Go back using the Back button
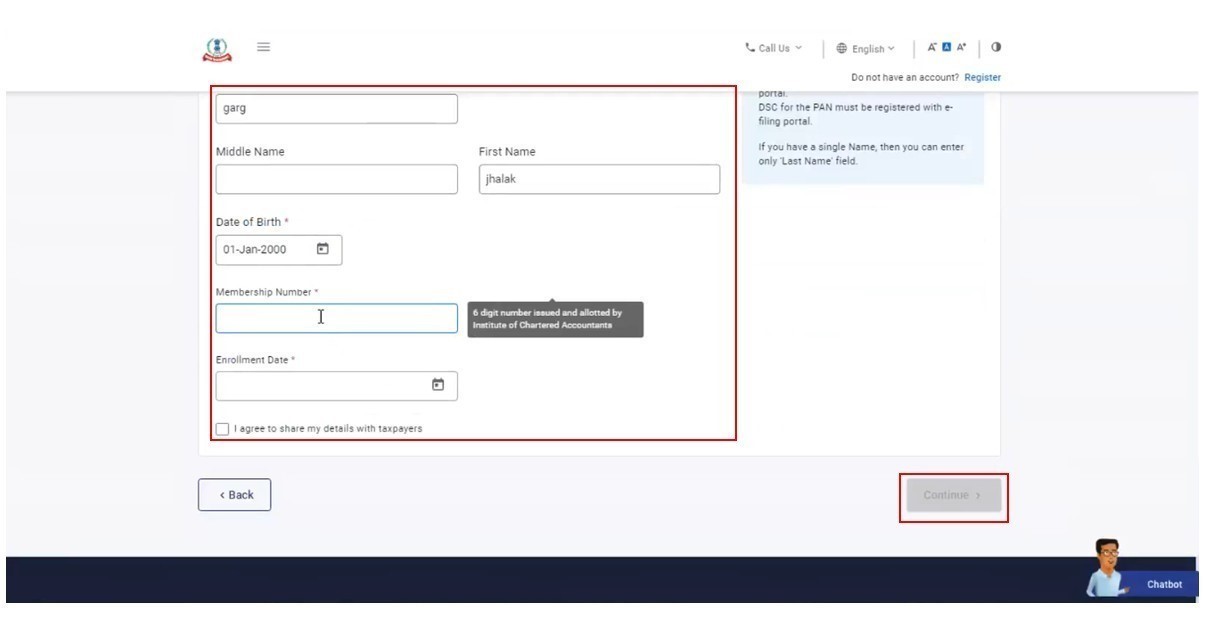The image size is (1207, 626). pos(235,495)
